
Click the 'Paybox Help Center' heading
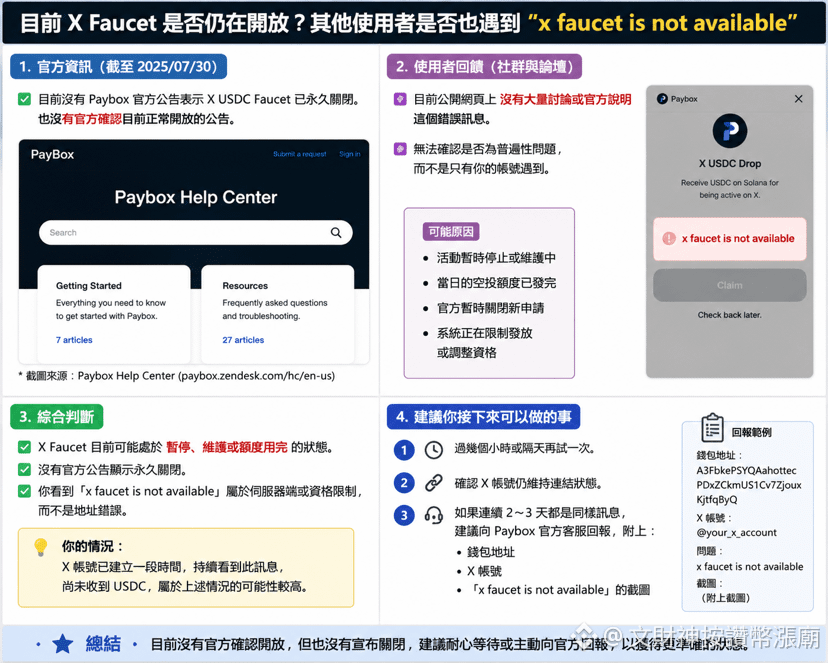pos(195,197)
